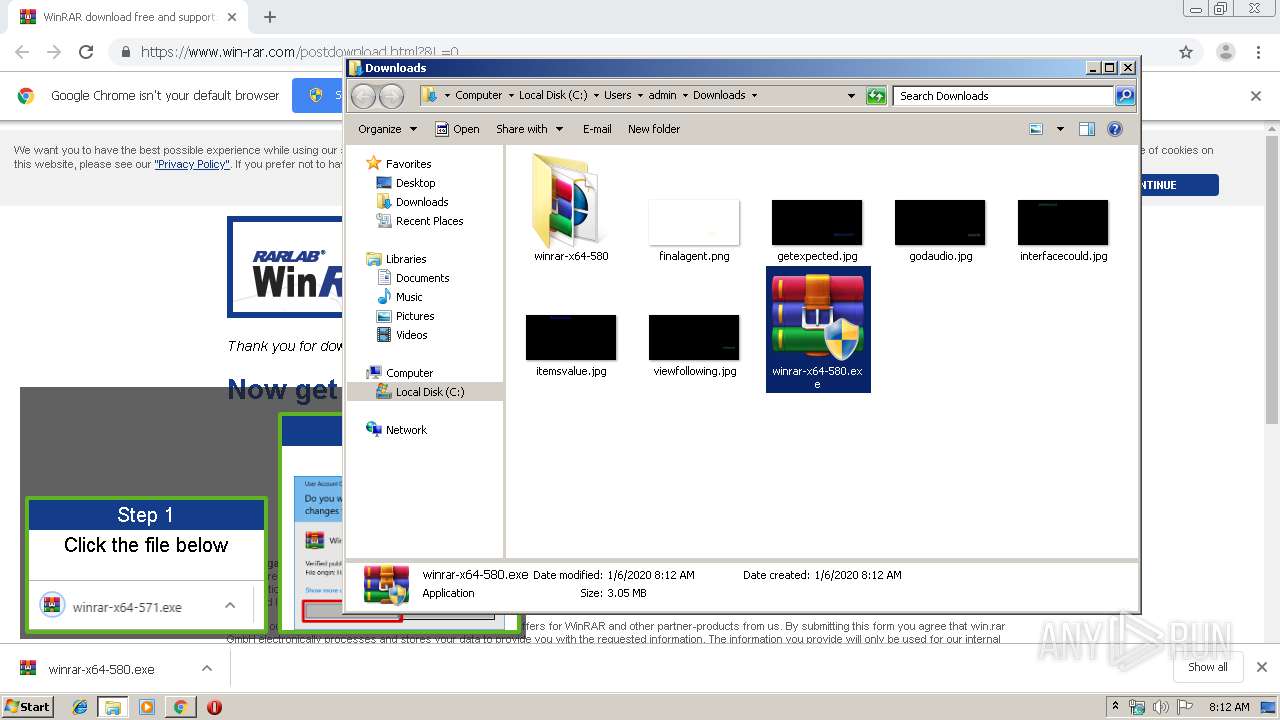Click the Explorer Forward navigation arrow
This screenshot has width=1280, height=720.
[x=392, y=96]
